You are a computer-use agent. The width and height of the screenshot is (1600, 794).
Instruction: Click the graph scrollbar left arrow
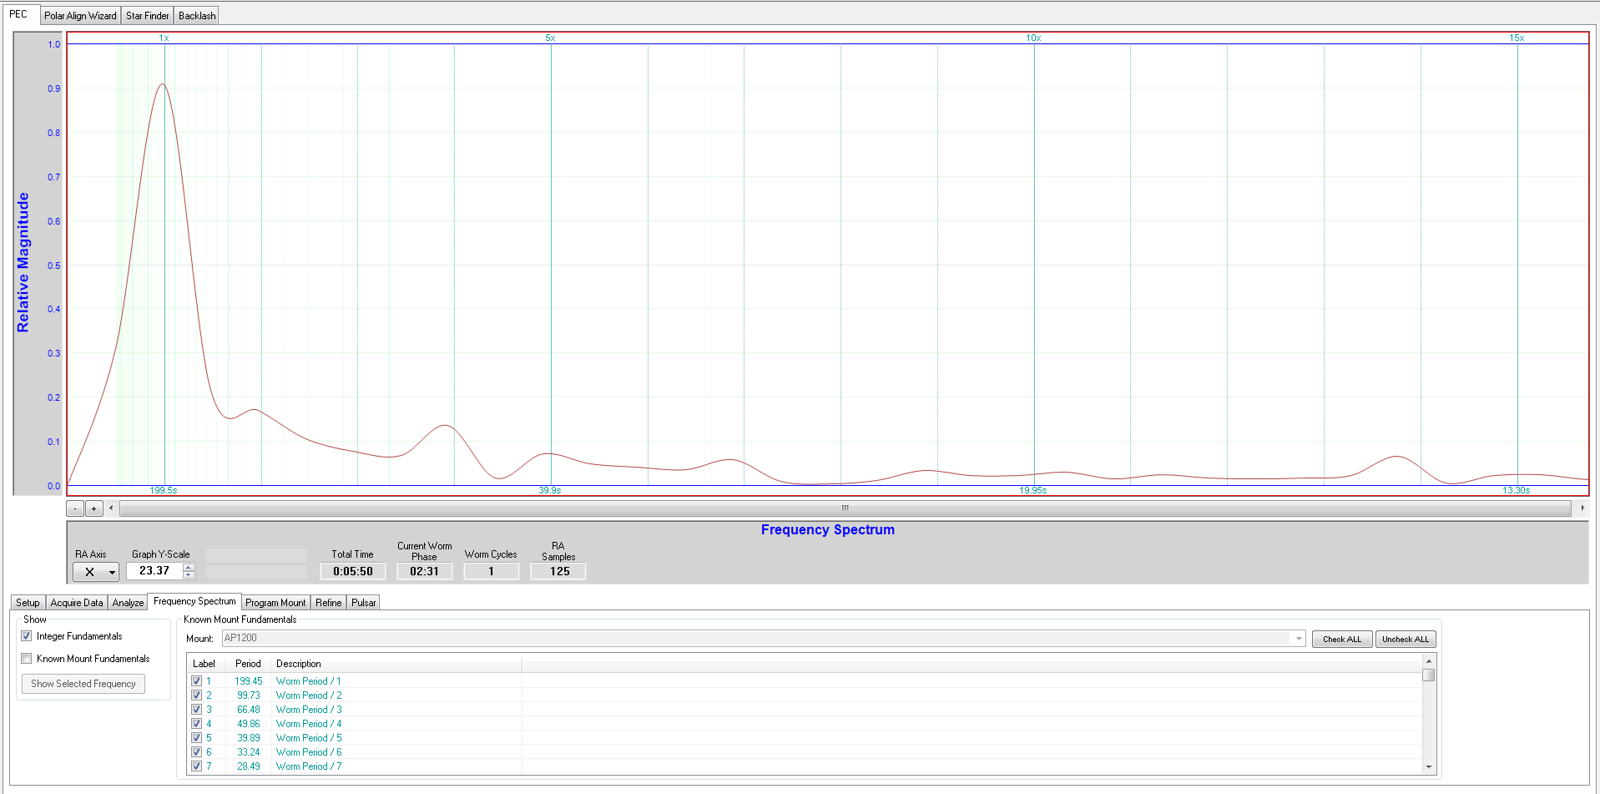pos(111,509)
